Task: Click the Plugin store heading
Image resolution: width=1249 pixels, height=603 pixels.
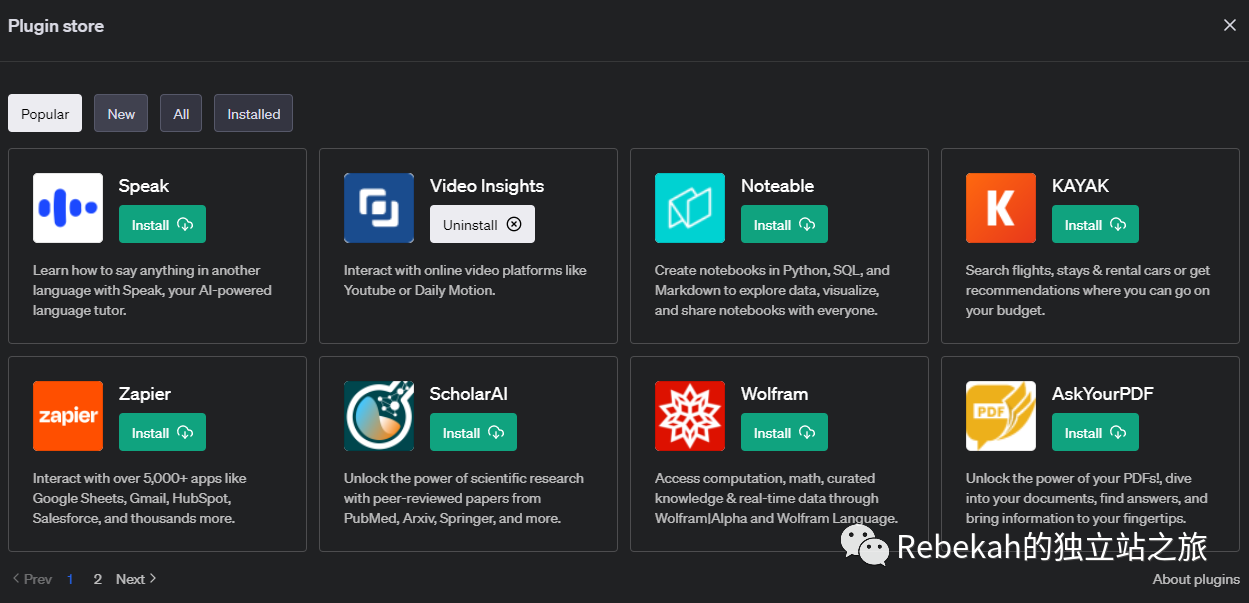Action: click(x=56, y=26)
